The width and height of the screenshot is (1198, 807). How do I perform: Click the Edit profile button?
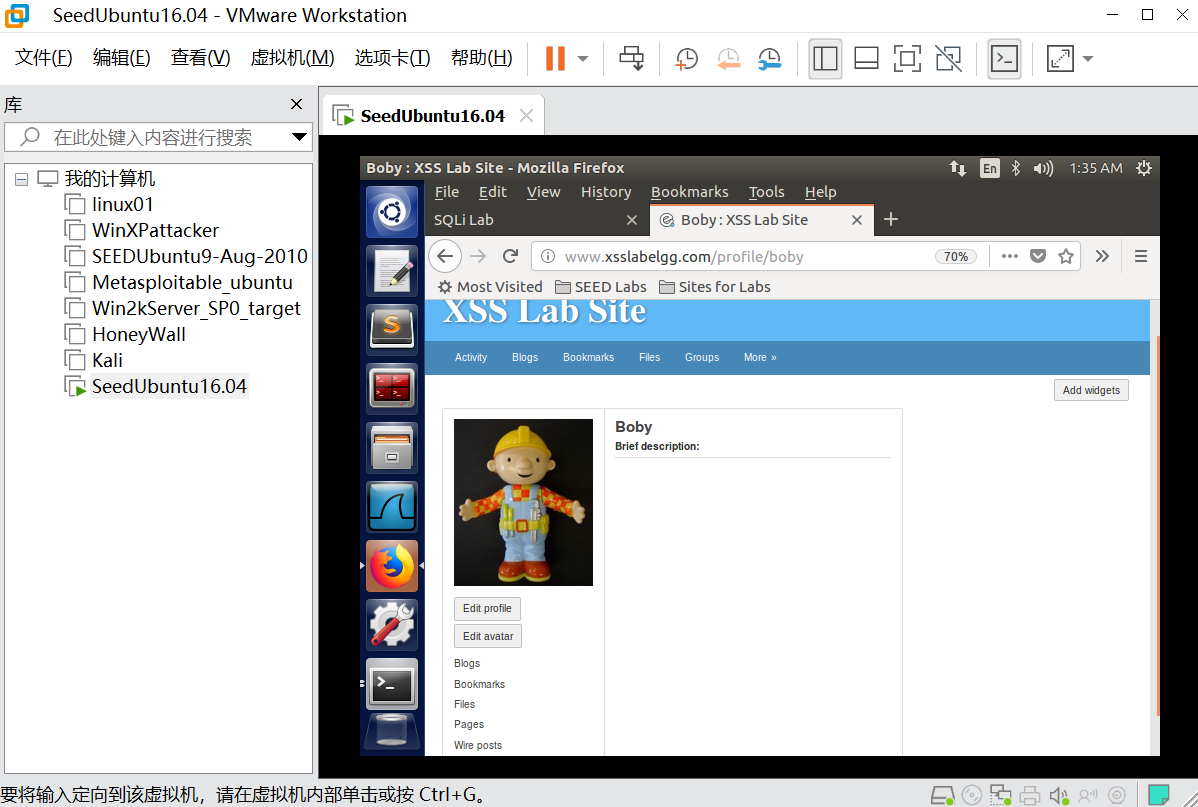(487, 608)
